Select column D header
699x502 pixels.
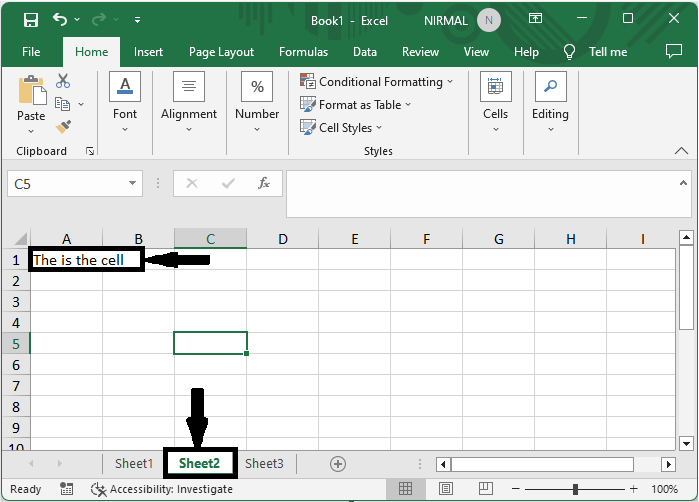(283, 239)
